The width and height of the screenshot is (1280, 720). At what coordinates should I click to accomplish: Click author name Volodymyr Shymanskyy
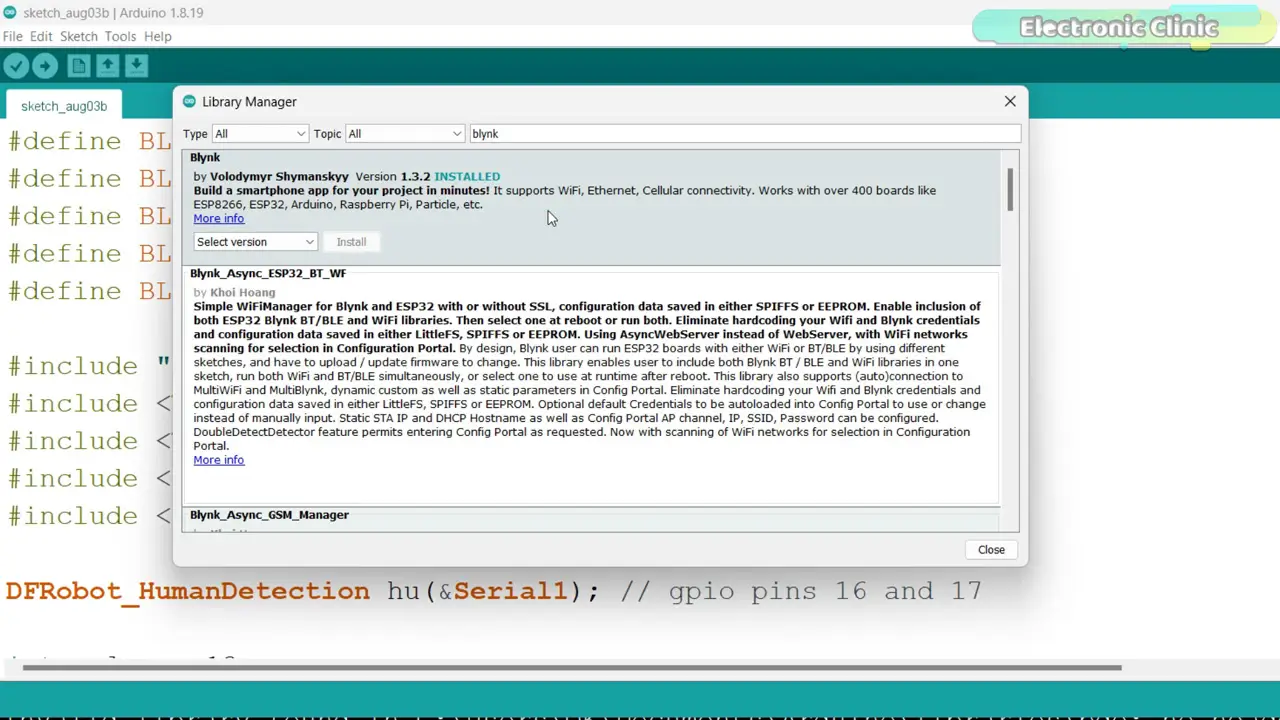point(279,176)
